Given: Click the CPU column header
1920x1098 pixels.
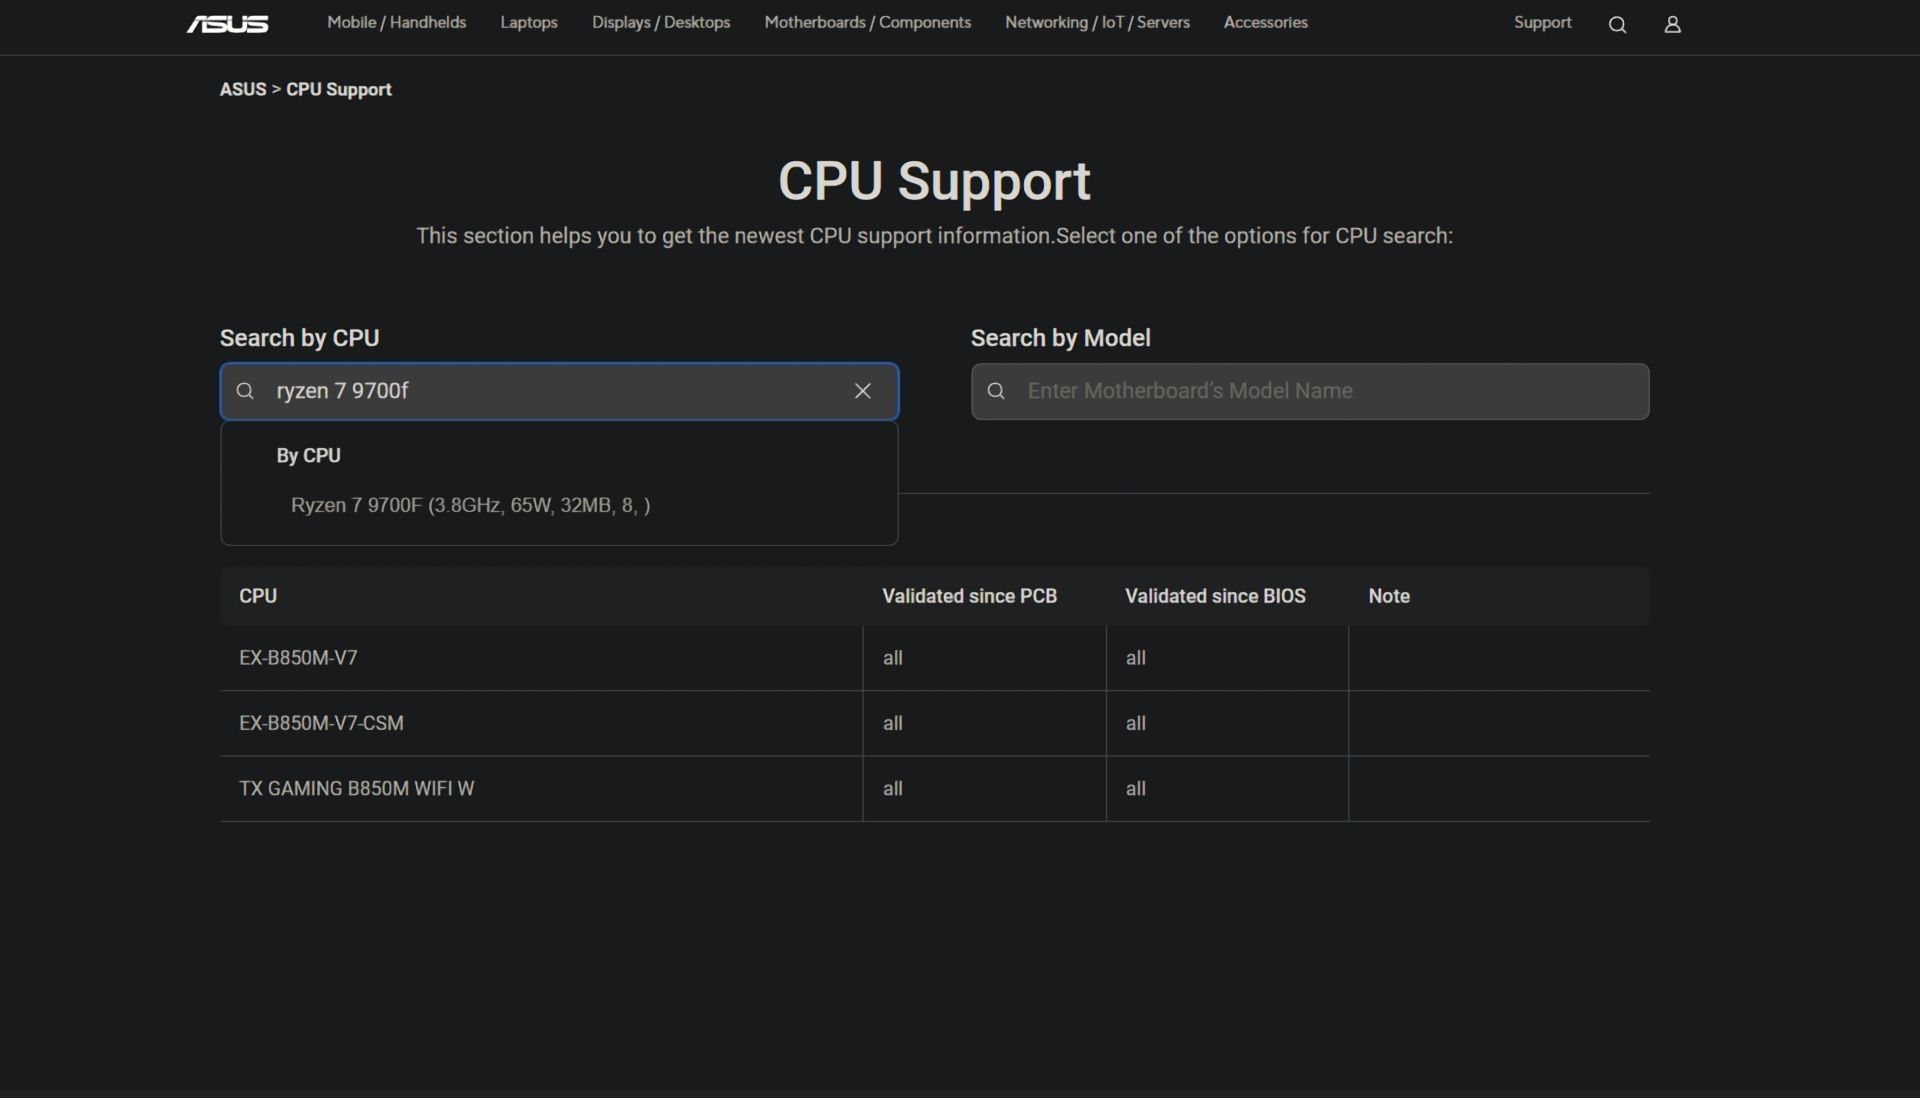Looking at the screenshot, I should (x=258, y=596).
